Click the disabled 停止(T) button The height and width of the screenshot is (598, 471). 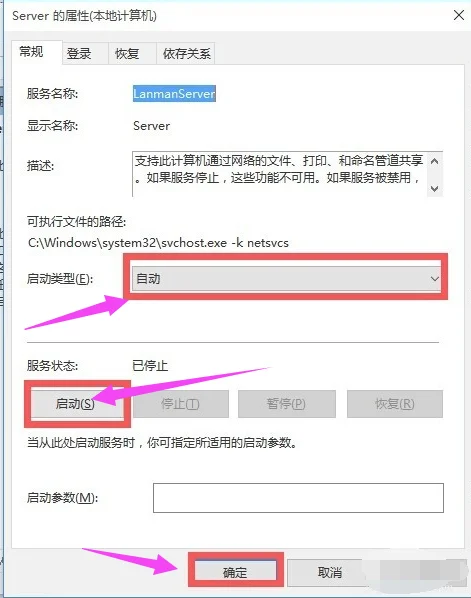click(x=181, y=403)
